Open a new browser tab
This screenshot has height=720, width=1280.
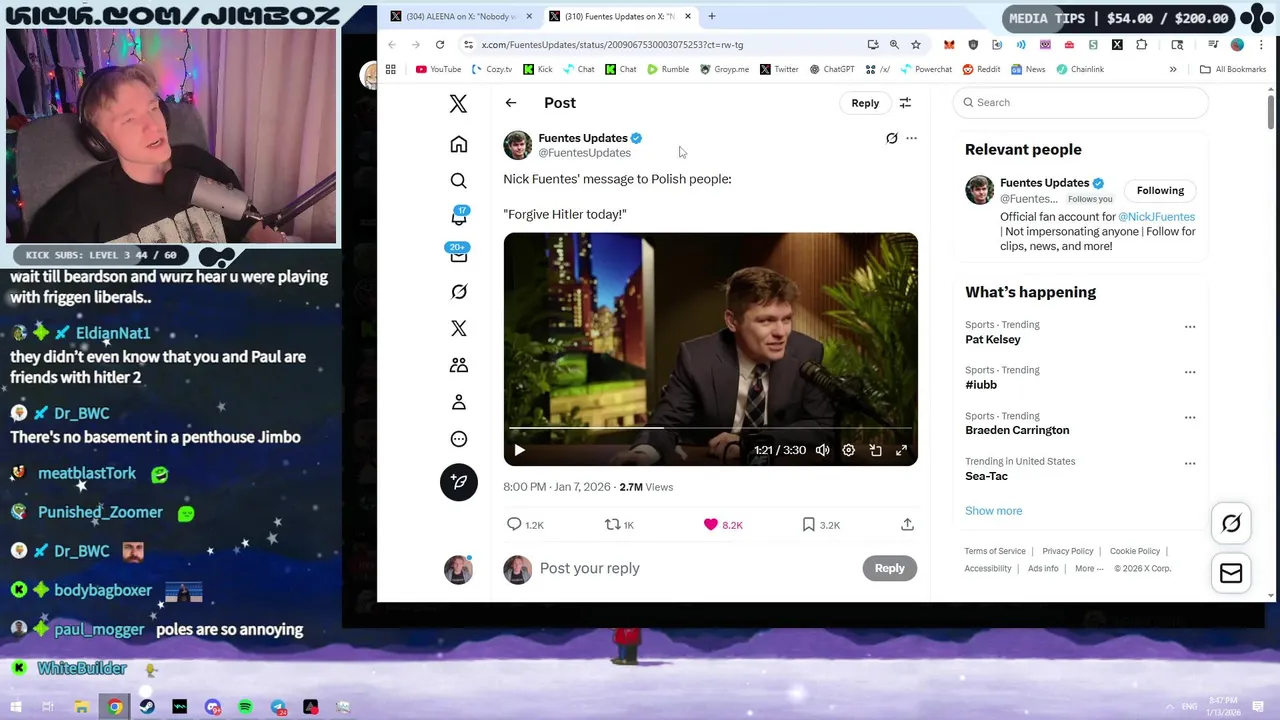[712, 17]
